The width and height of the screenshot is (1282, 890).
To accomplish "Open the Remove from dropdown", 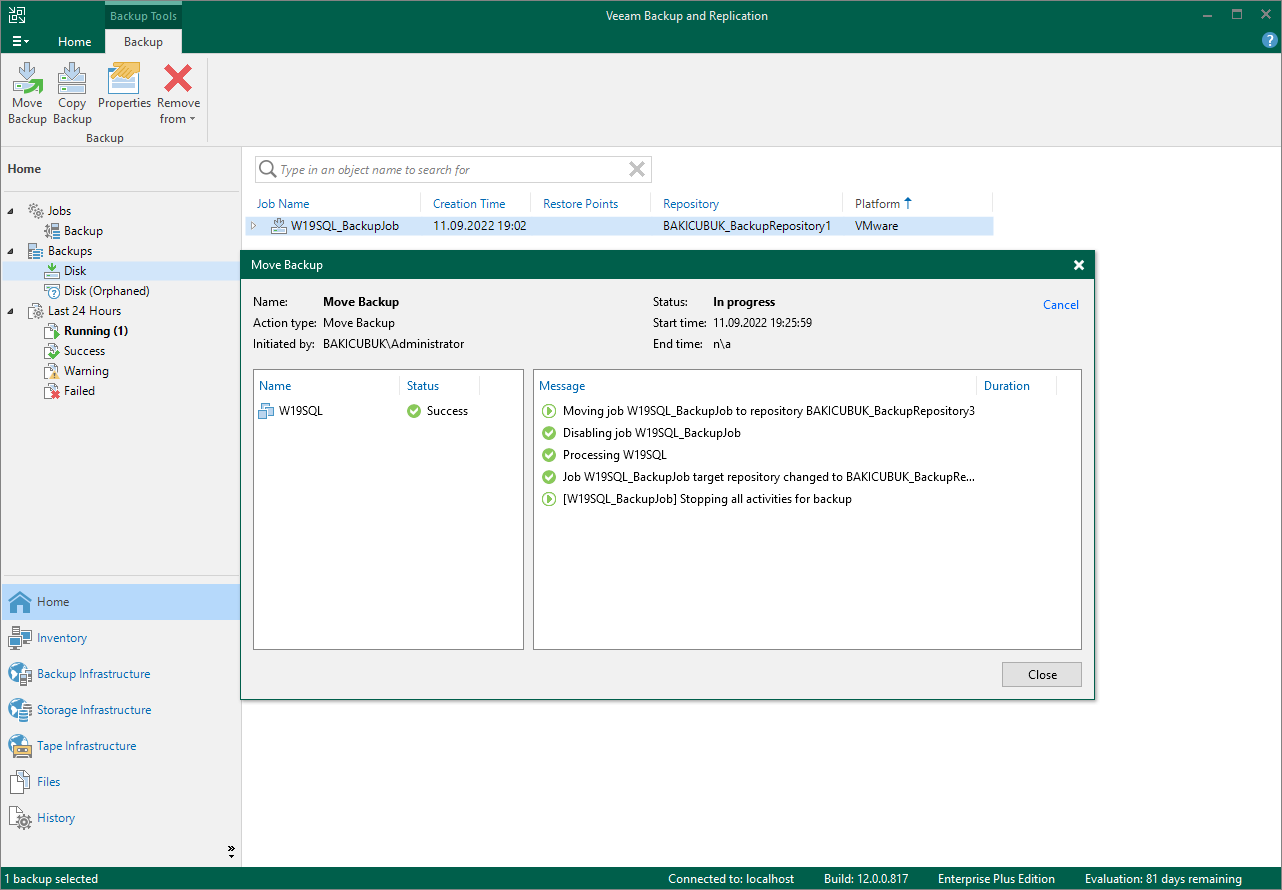I will coord(178,94).
